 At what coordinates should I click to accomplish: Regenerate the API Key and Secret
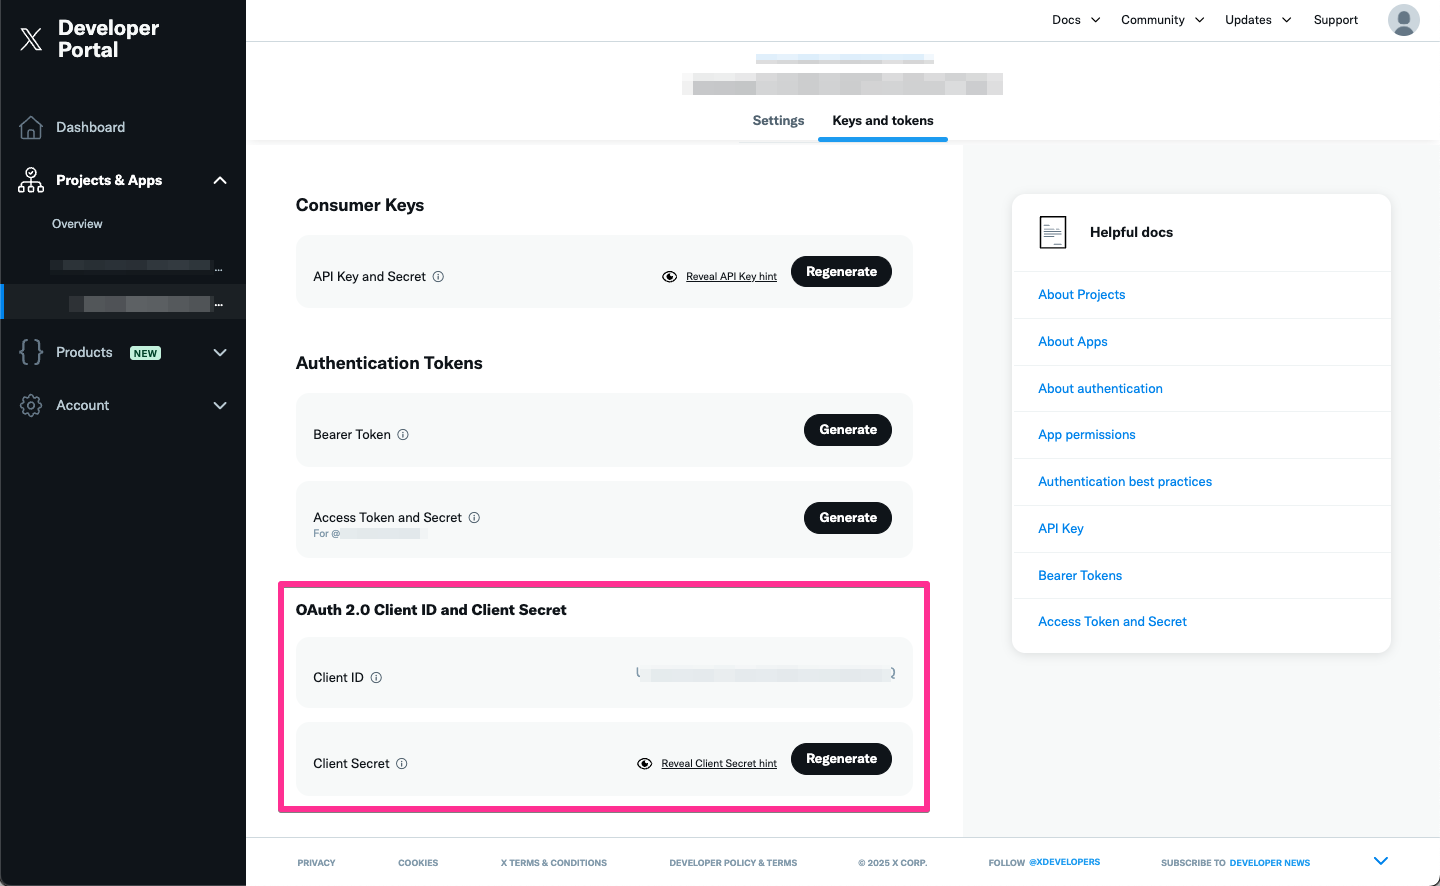click(841, 272)
